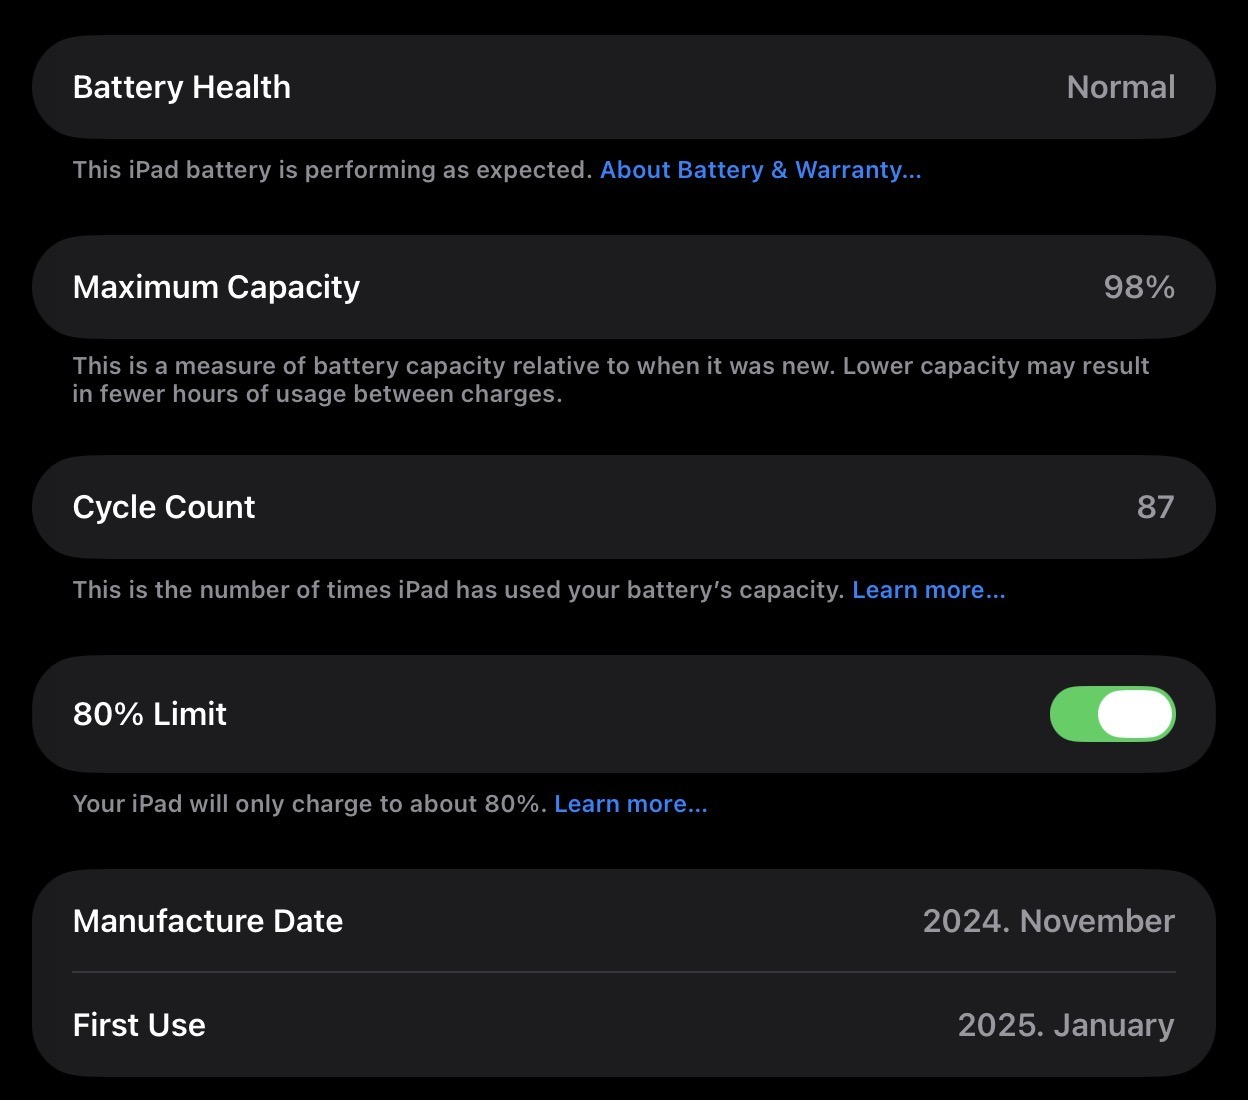Select the Maximum Capacity label
This screenshot has width=1248, height=1100.
(x=216, y=287)
